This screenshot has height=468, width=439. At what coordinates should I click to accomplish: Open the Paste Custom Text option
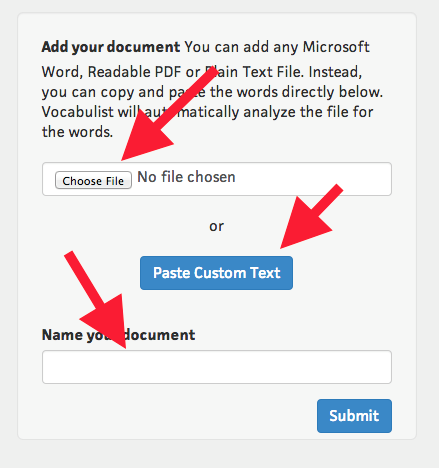tap(216, 273)
